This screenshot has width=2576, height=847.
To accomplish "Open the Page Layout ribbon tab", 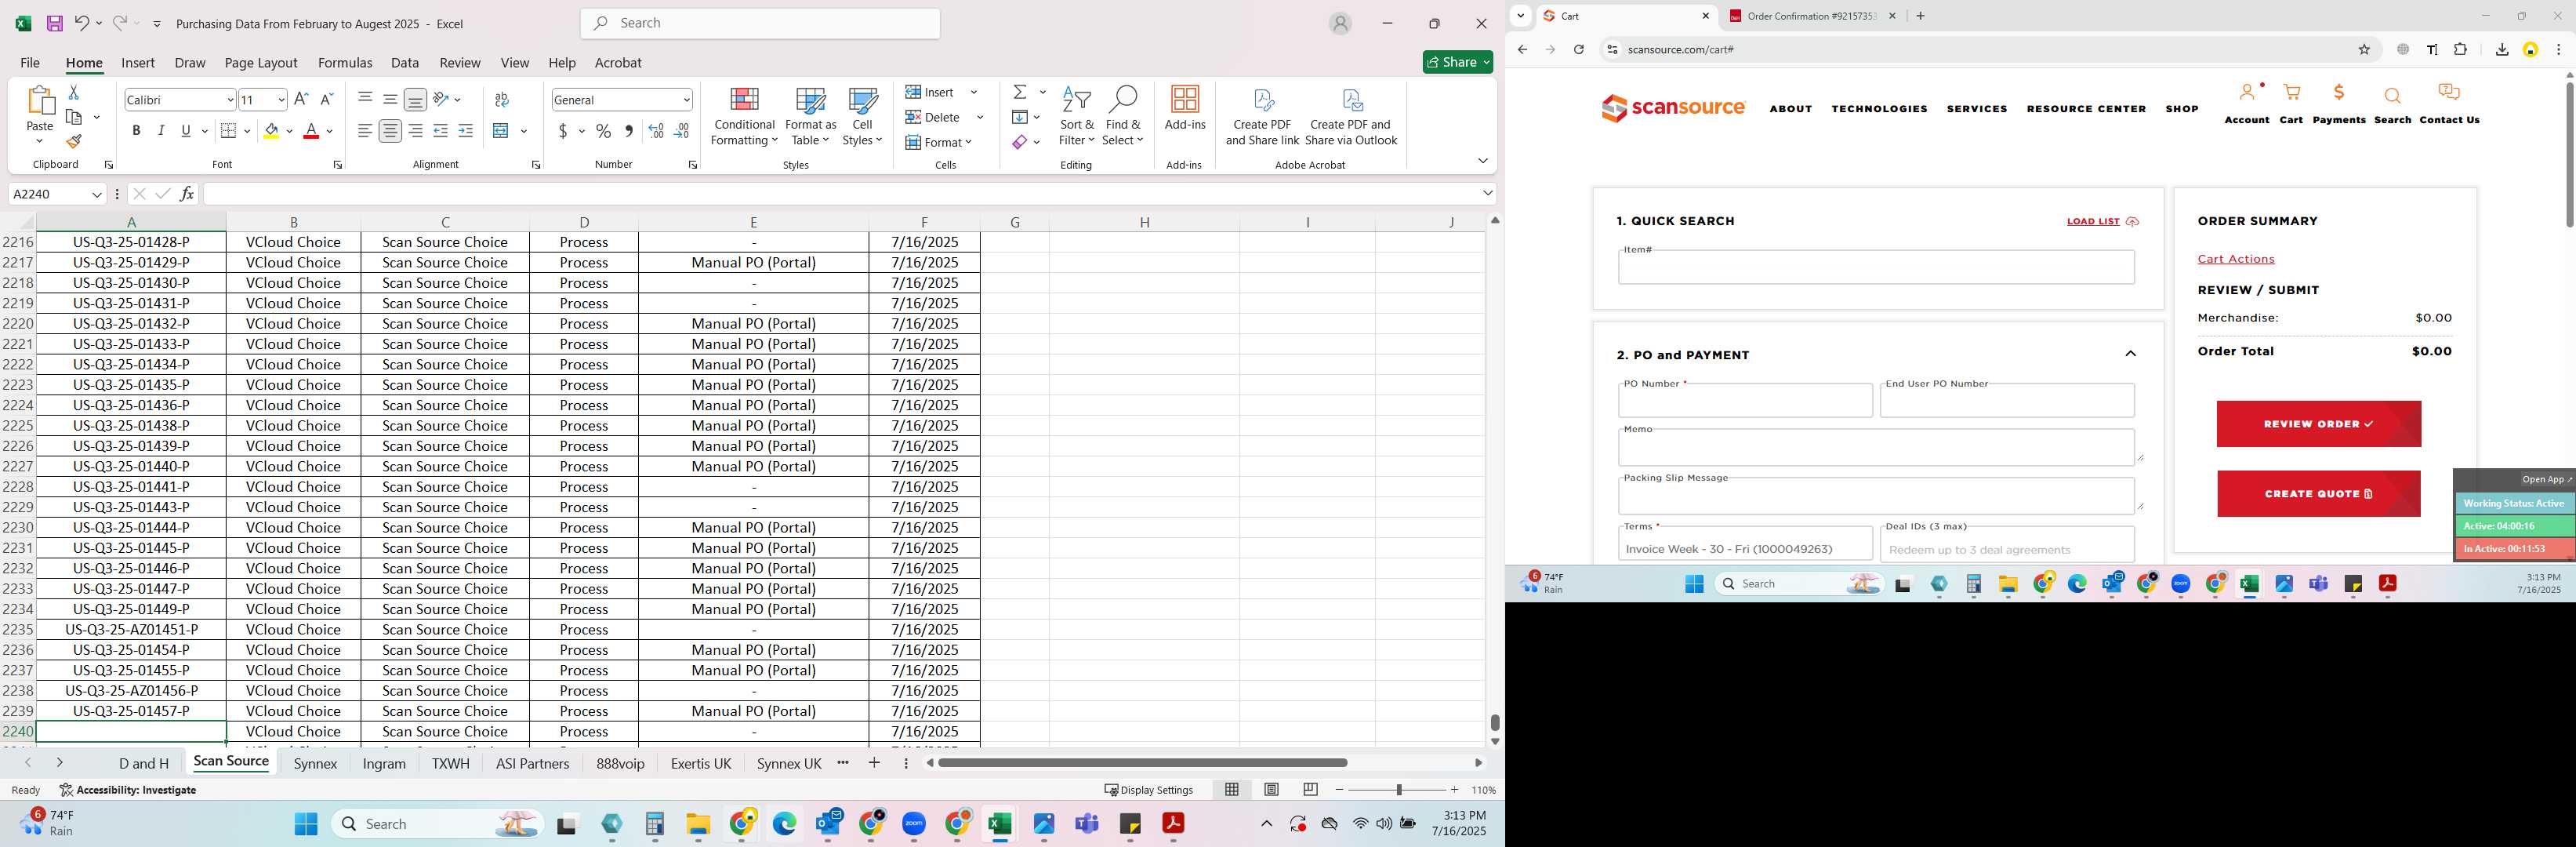I will point(261,63).
